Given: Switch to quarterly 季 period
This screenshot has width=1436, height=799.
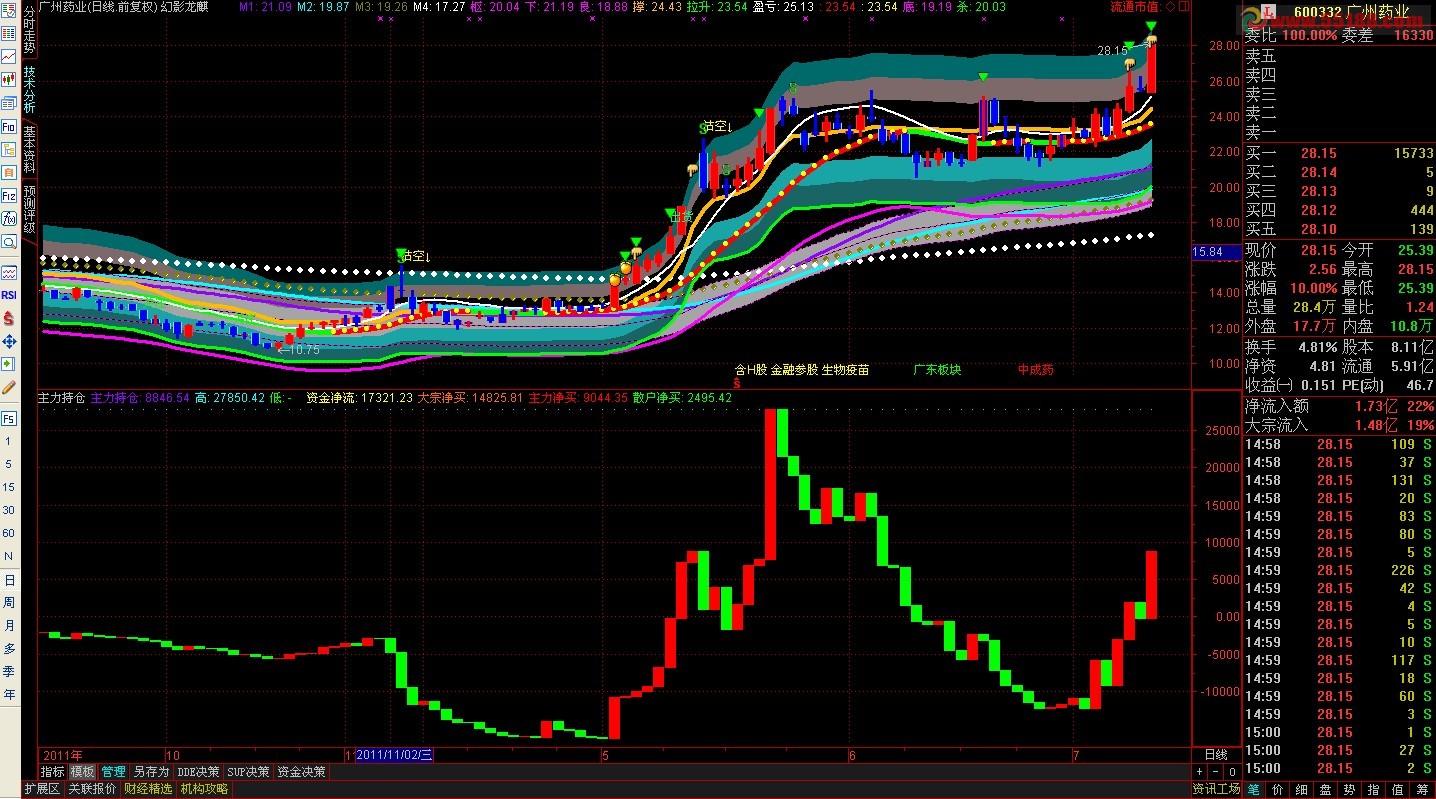Looking at the screenshot, I should 9,672.
